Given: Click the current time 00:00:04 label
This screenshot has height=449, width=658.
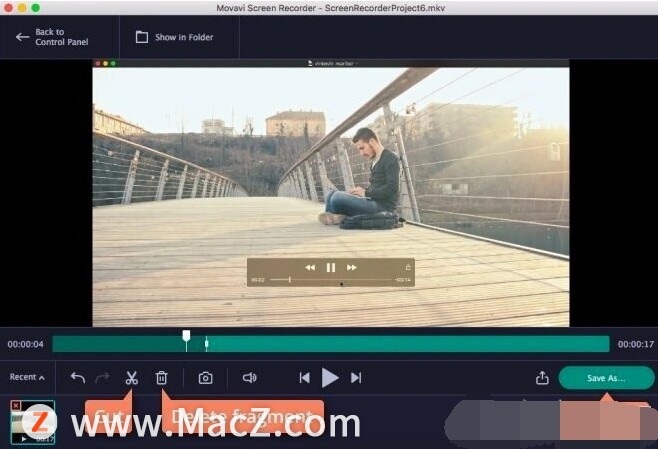Looking at the screenshot, I should 25,344.
